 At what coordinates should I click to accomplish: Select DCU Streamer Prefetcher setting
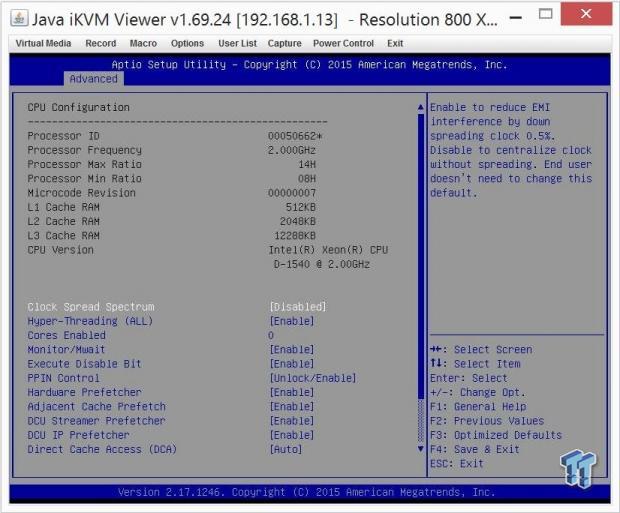pos(96,421)
